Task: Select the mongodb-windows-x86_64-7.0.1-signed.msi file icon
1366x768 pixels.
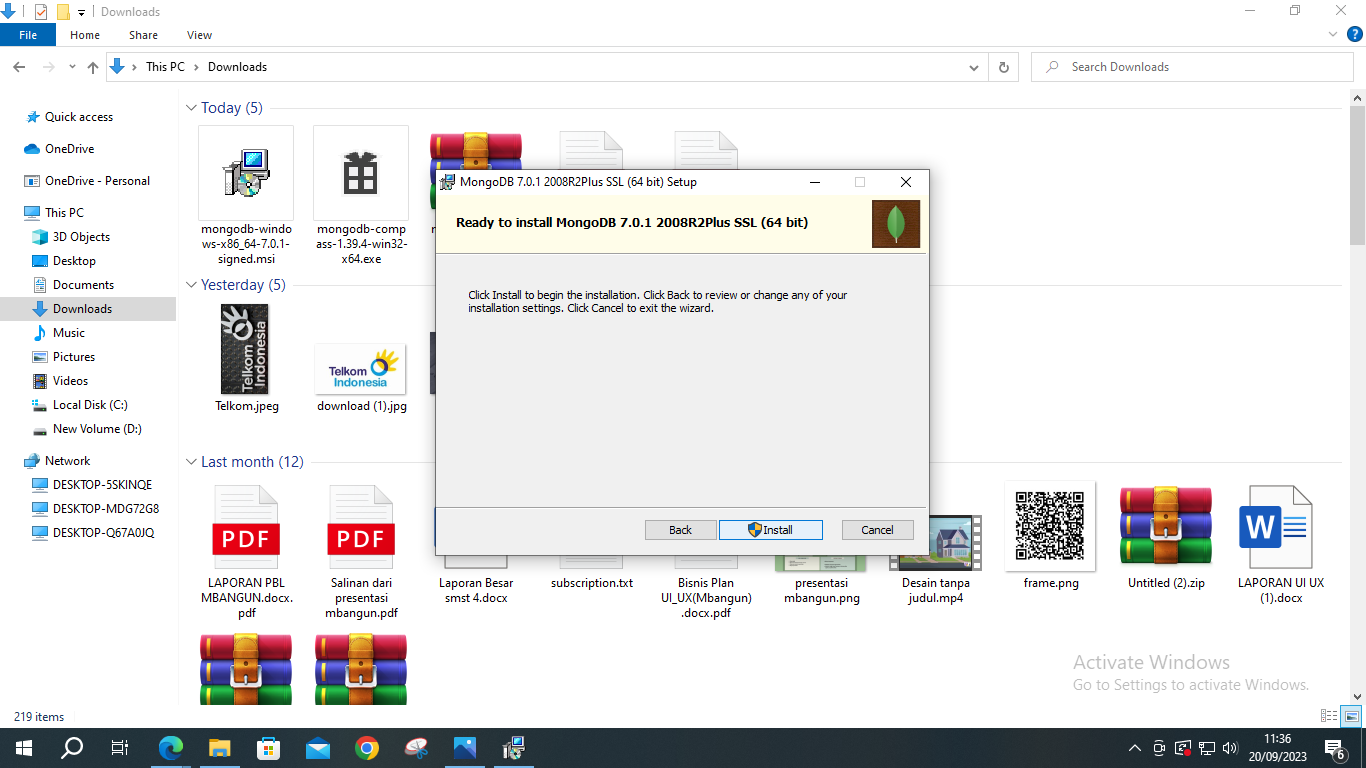Action: [246, 173]
